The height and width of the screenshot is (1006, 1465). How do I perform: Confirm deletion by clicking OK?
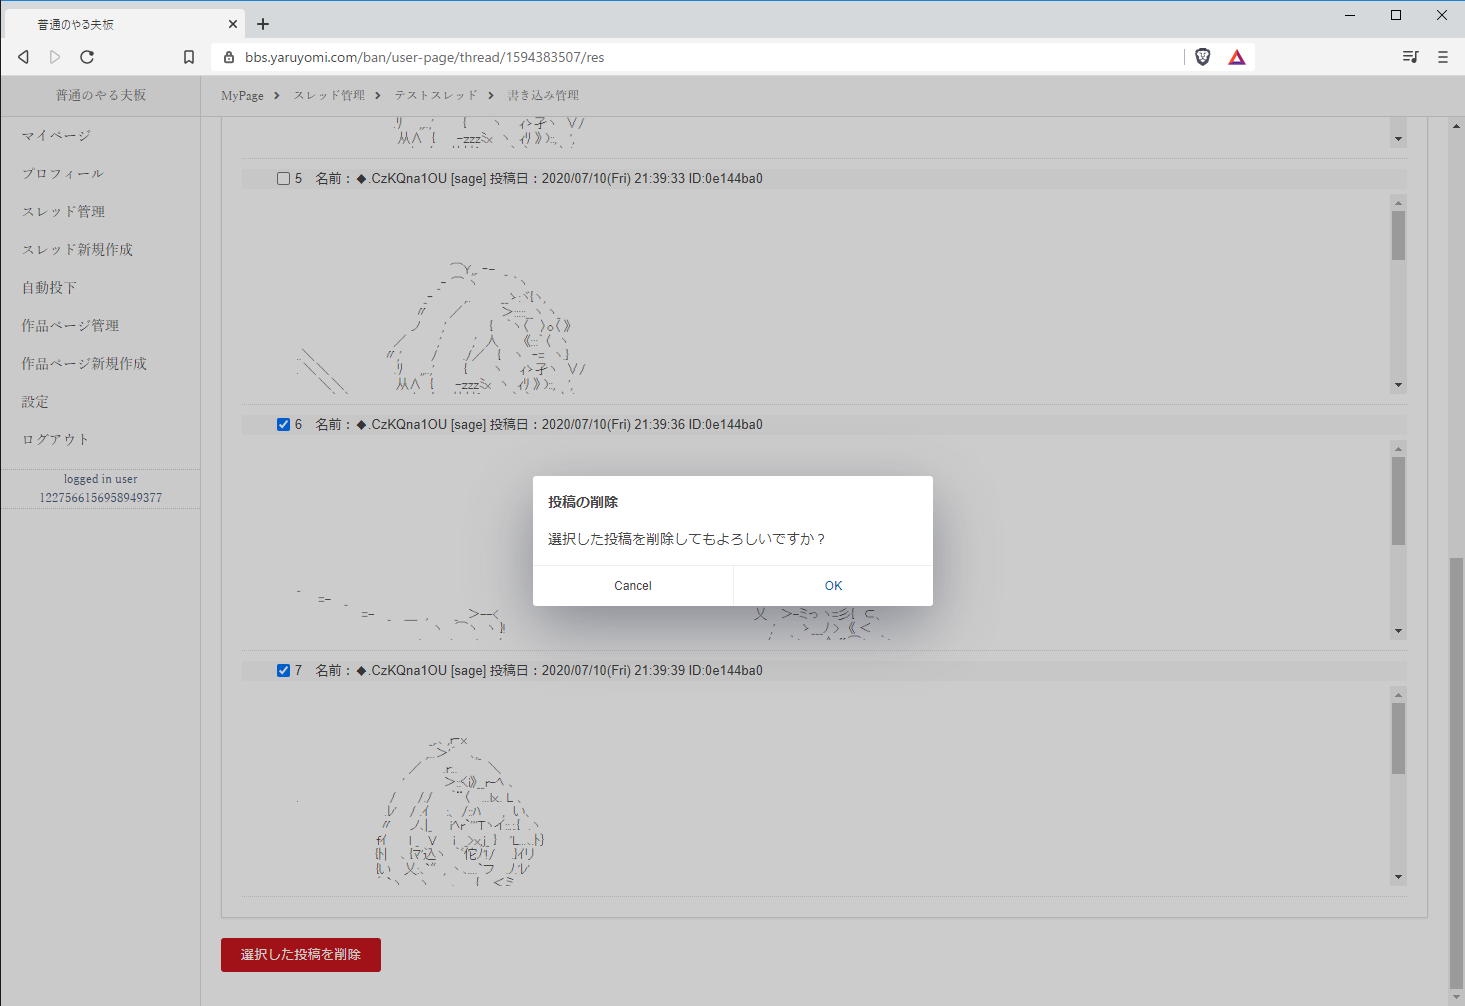tap(833, 585)
